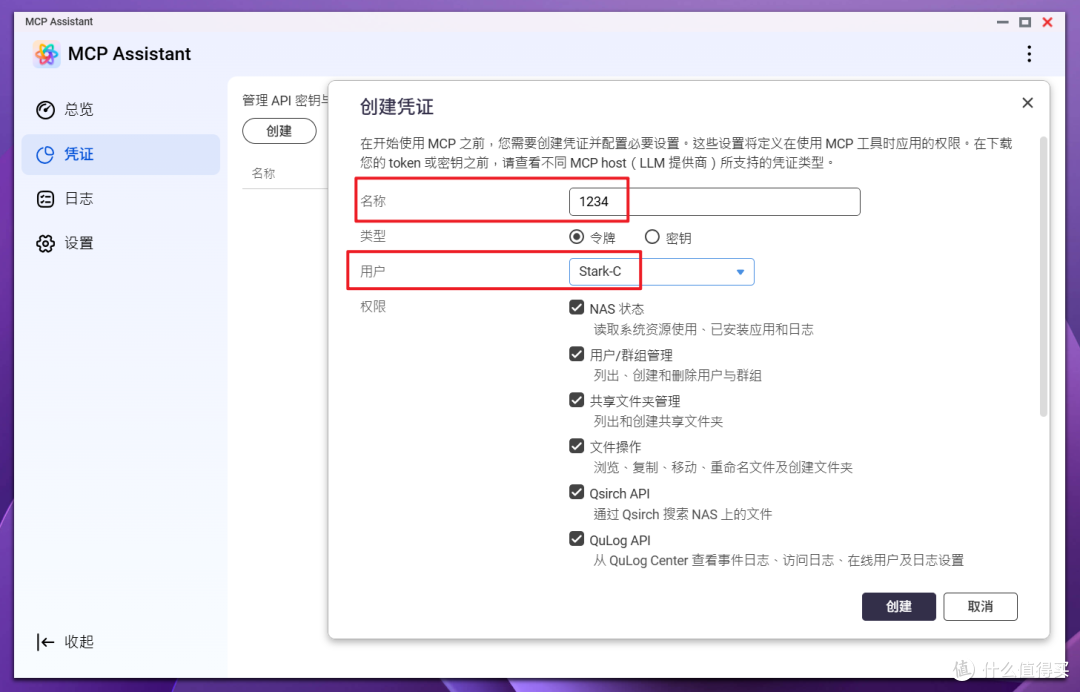Click the dialog's vertical scrollbar
The image size is (1080, 692).
[x=1043, y=275]
